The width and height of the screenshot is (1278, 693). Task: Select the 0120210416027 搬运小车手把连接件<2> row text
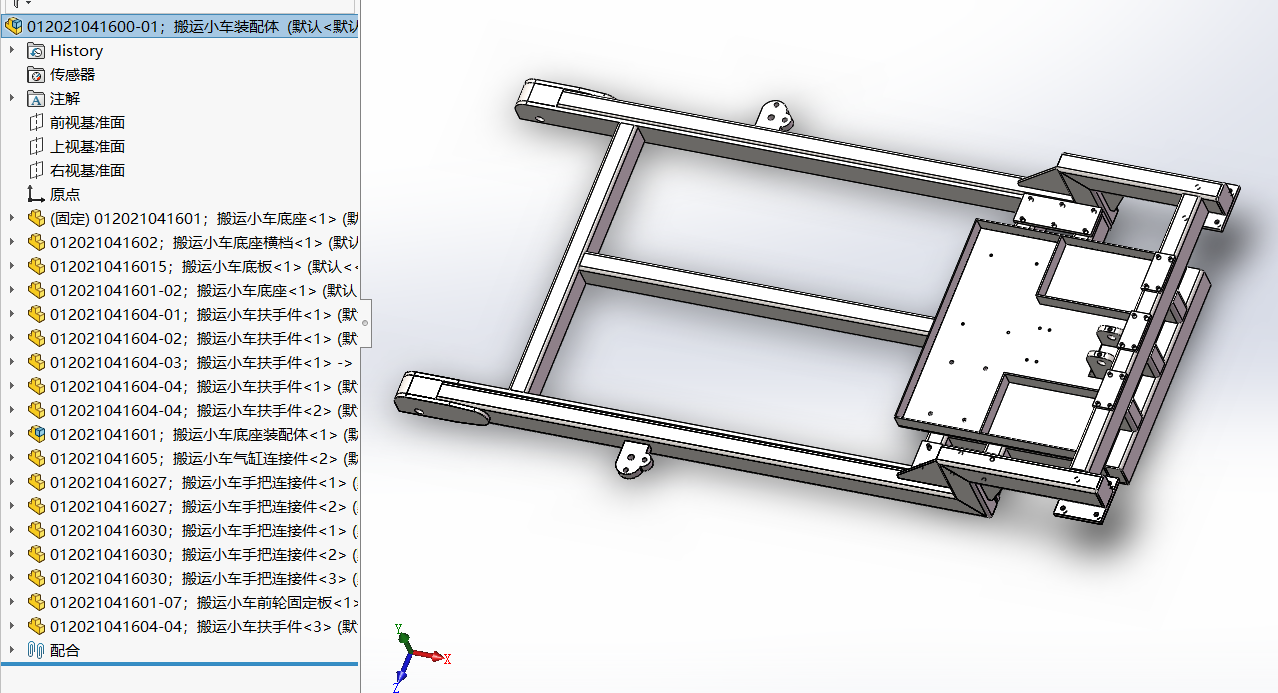tap(204, 507)
